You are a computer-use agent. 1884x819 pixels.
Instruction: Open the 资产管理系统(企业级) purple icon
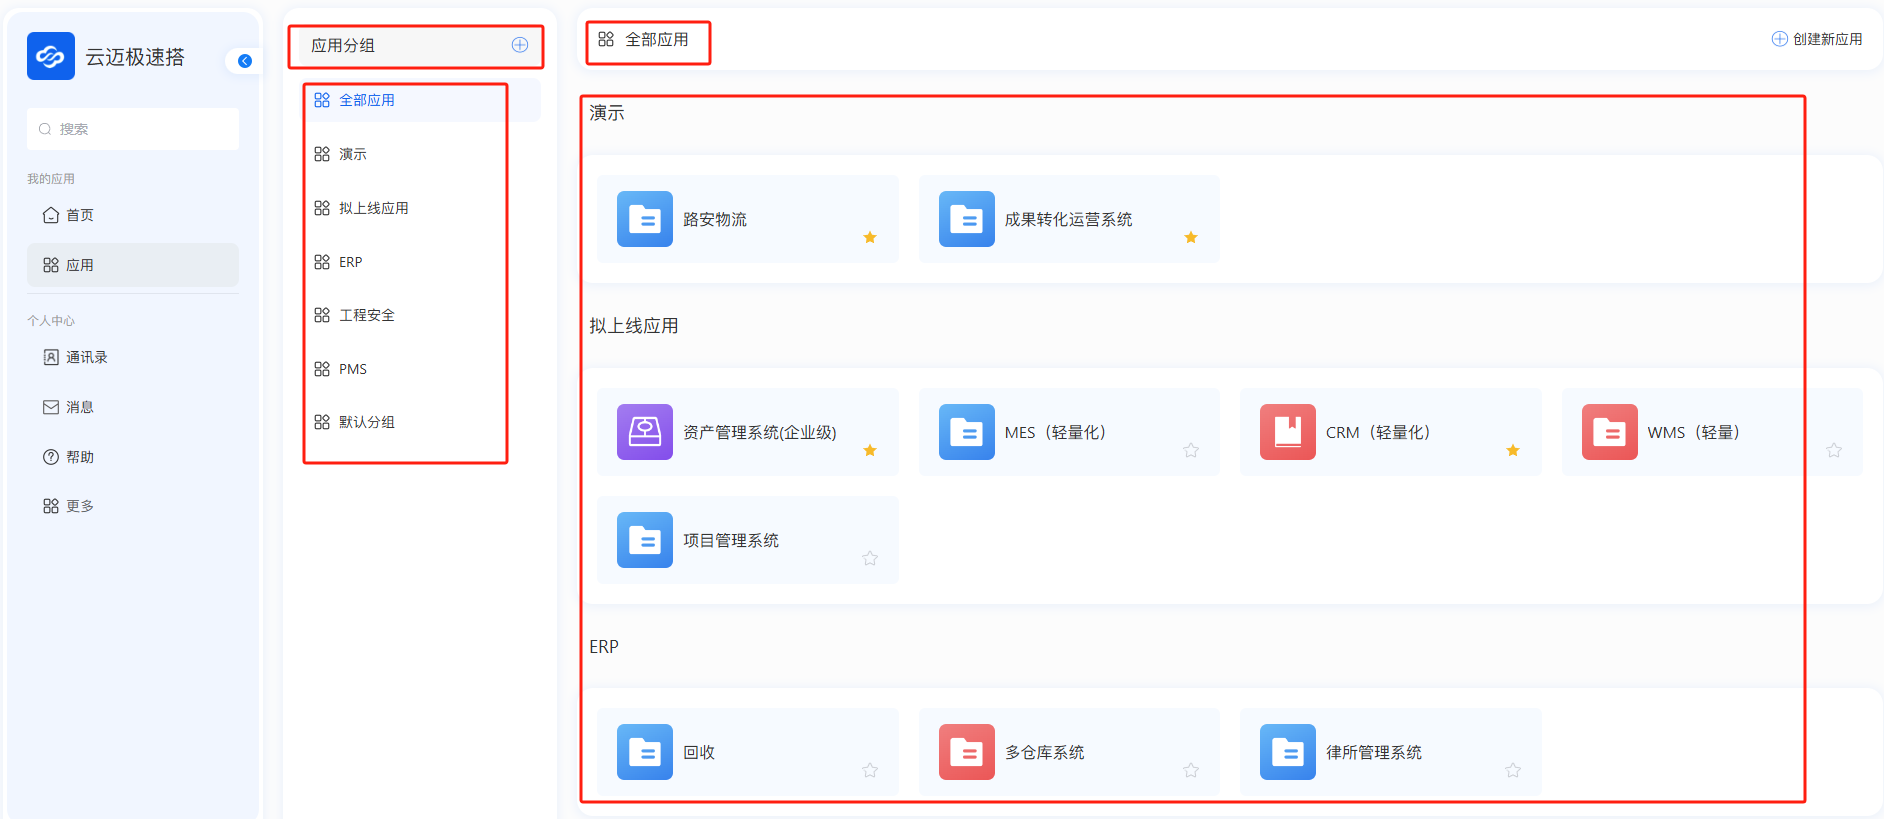pos(645,432)
